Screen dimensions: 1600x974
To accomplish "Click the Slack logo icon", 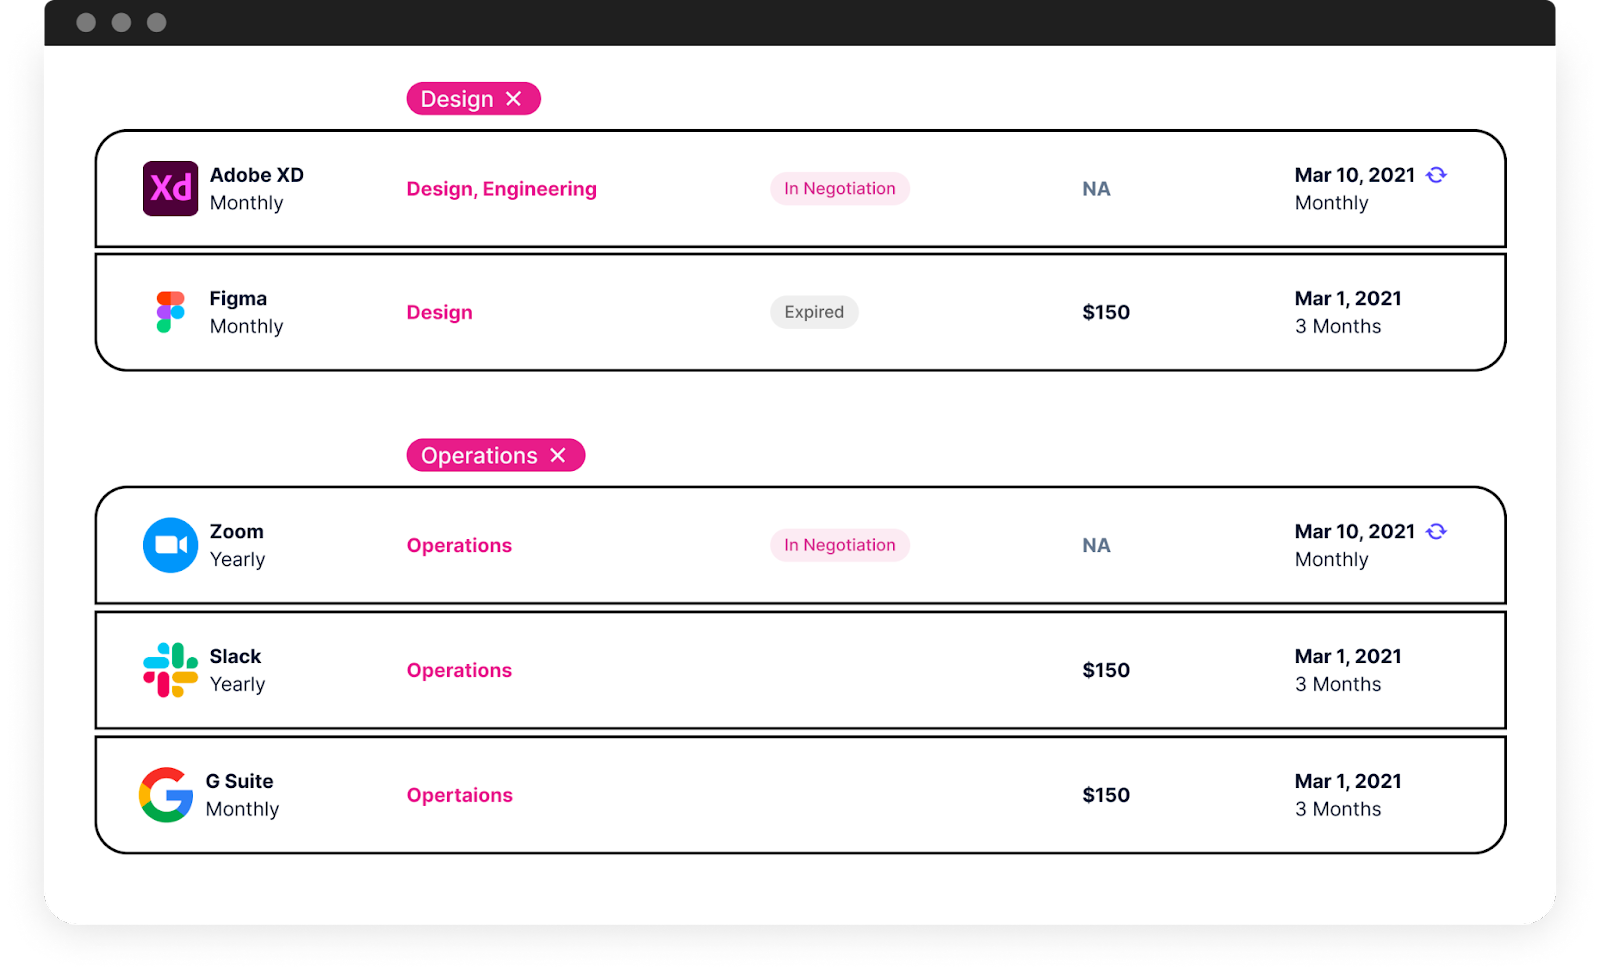I will (170, 670).
